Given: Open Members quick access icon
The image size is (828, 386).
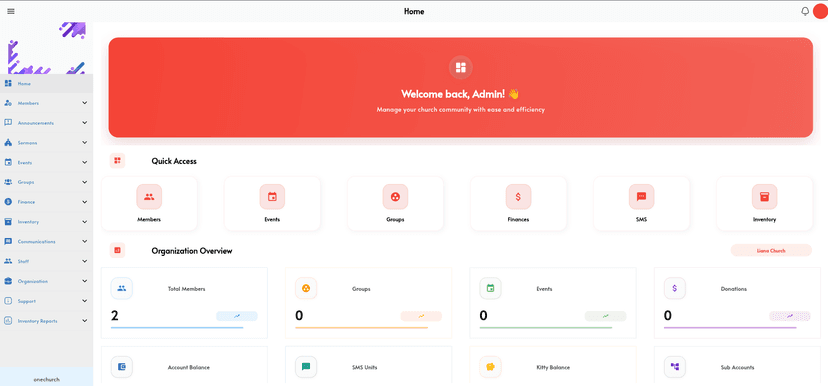Looking at the screenshot, I should (149, 197).
